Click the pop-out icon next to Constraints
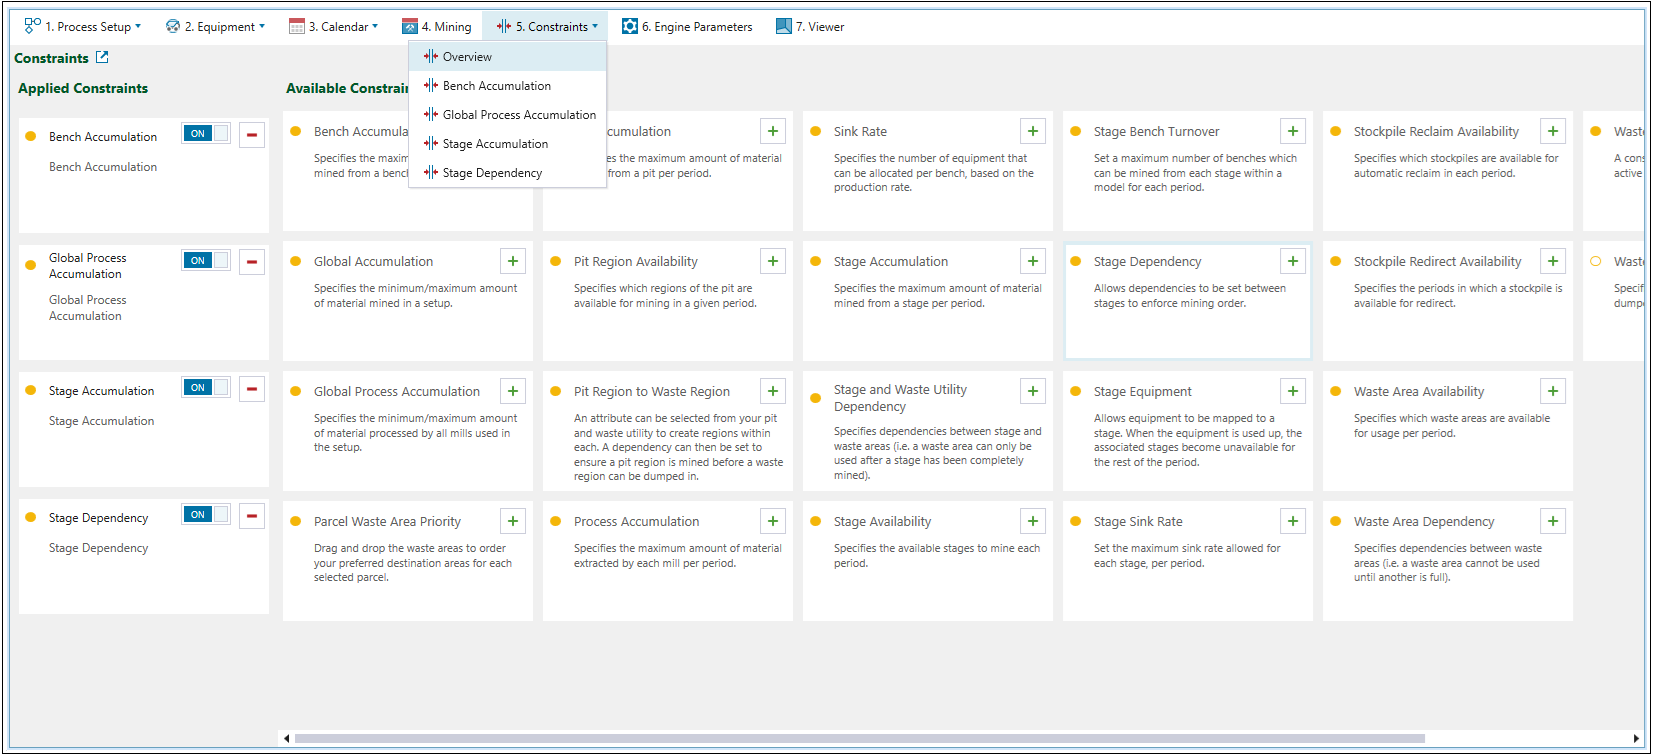1653x755 pixels. [x=102, y=58]
